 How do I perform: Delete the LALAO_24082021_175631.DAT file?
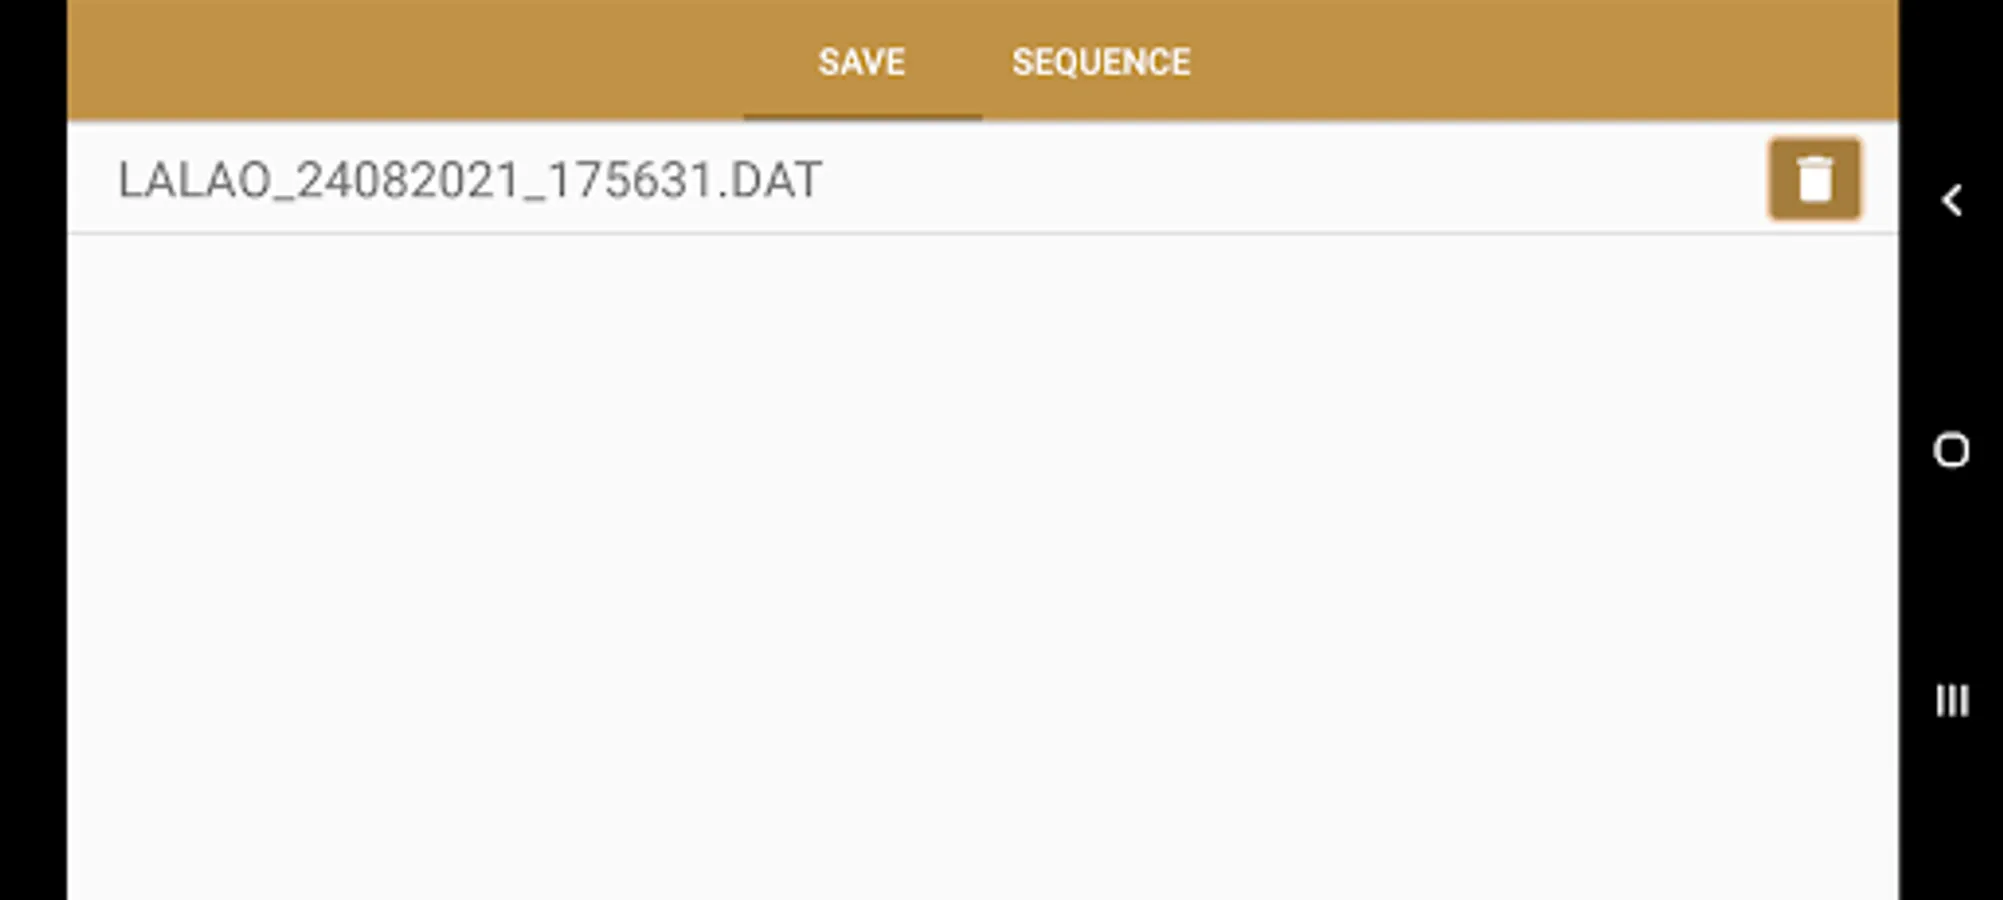pyautogui.click(x=1813, y=180)
